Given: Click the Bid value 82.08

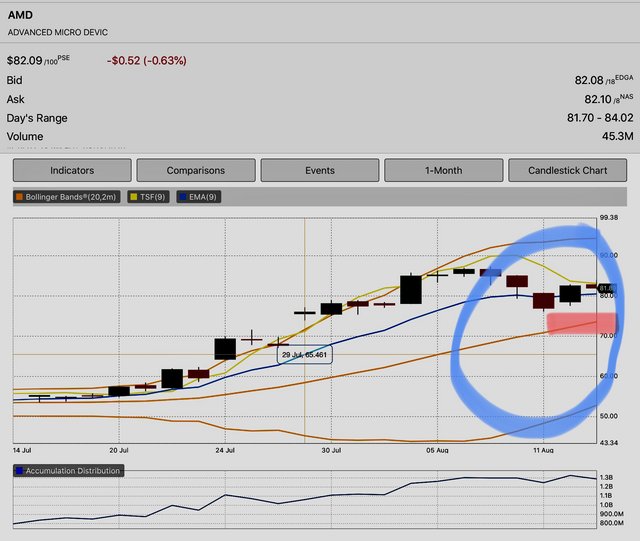Looking at the screenshot, I should (x=589, y=80).
